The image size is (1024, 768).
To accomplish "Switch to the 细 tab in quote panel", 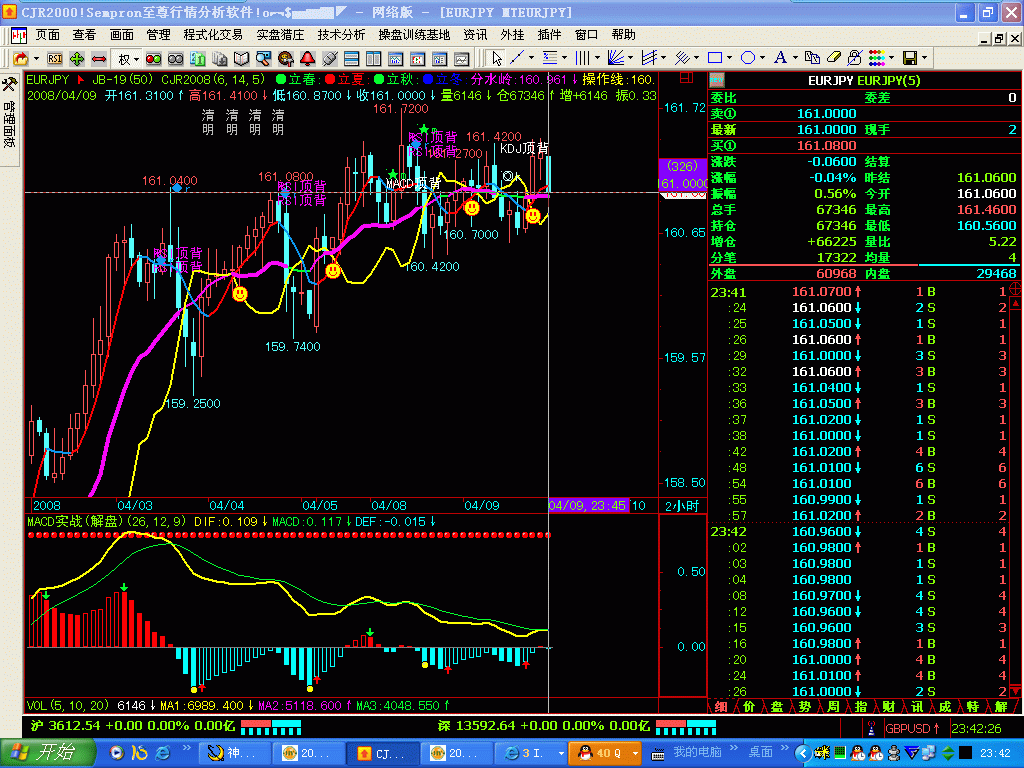I will click(x=721, y=707).
